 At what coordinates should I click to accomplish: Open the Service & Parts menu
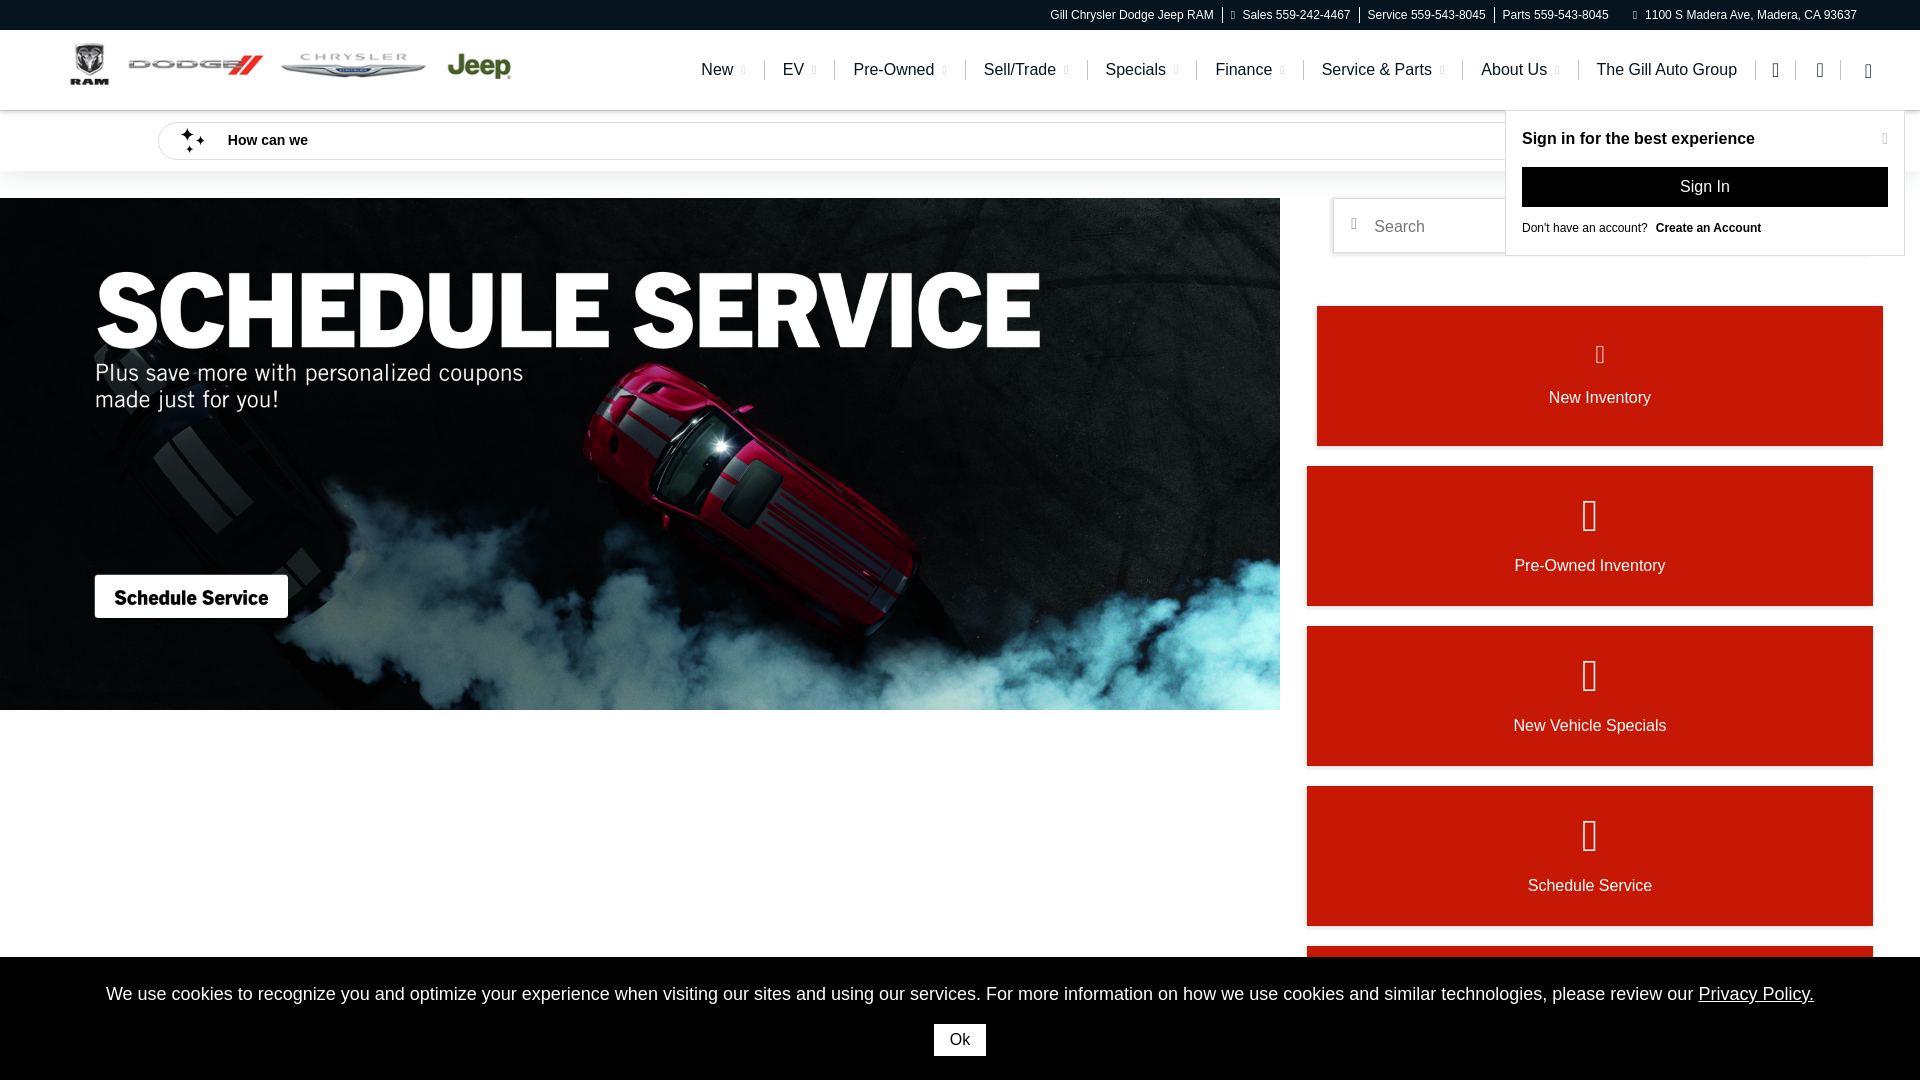click(1383, 70)
